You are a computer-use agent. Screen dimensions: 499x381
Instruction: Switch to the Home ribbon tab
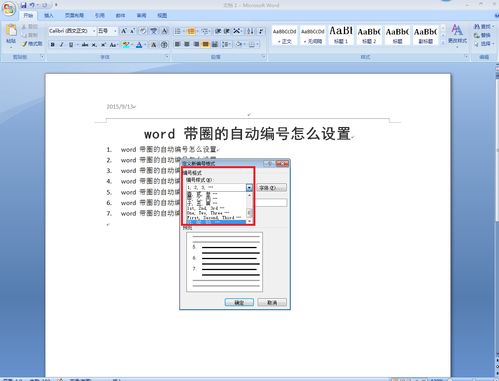point(28,15)
